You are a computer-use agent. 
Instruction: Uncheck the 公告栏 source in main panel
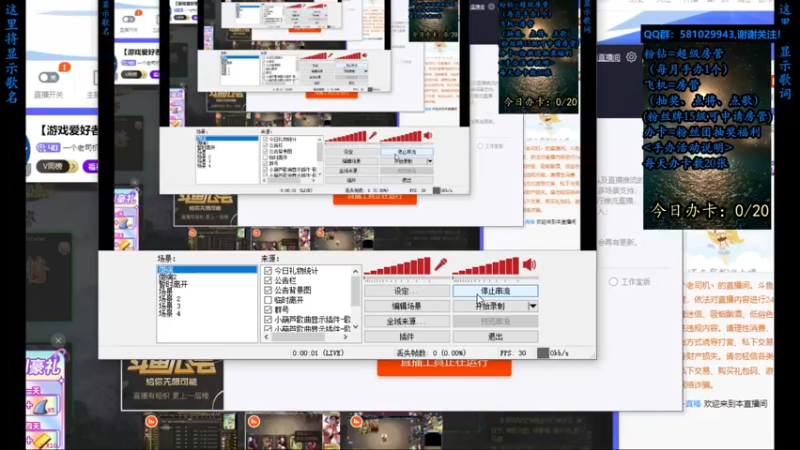(268, 281)
